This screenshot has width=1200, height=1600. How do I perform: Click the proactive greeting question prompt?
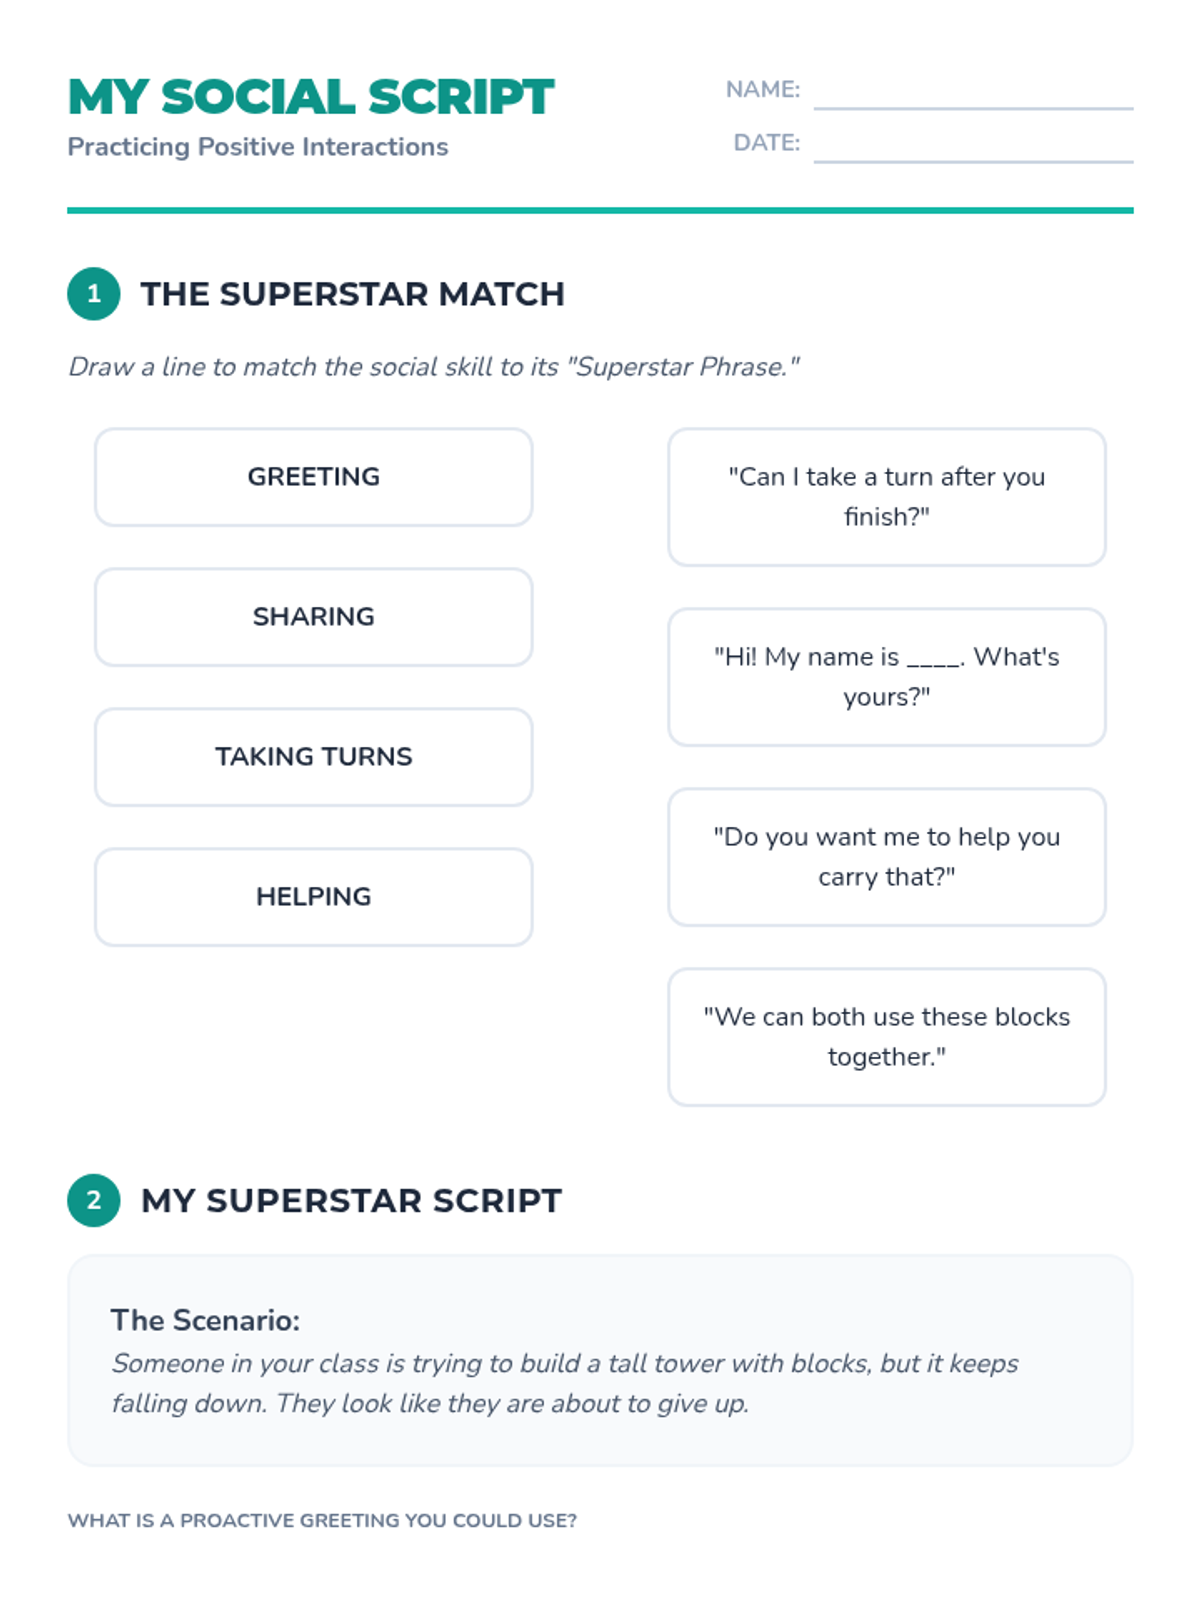322,1520
